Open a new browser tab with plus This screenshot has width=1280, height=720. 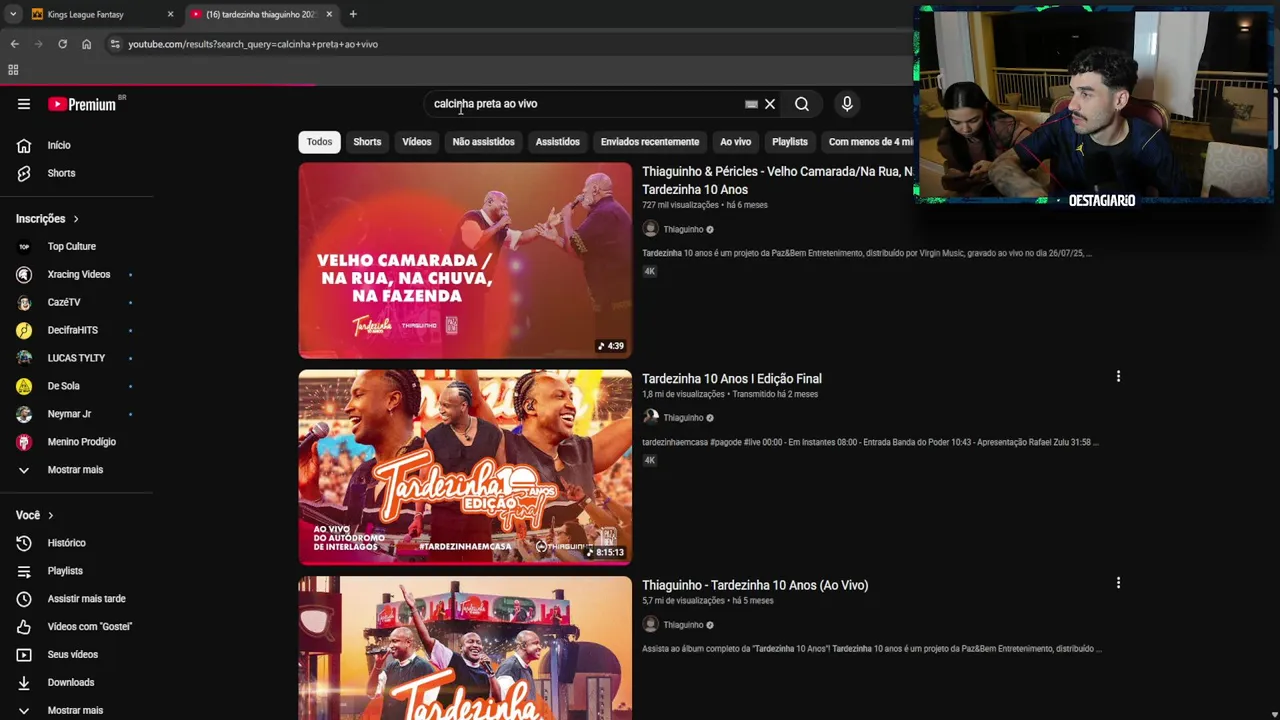click(x=353, y=14)
